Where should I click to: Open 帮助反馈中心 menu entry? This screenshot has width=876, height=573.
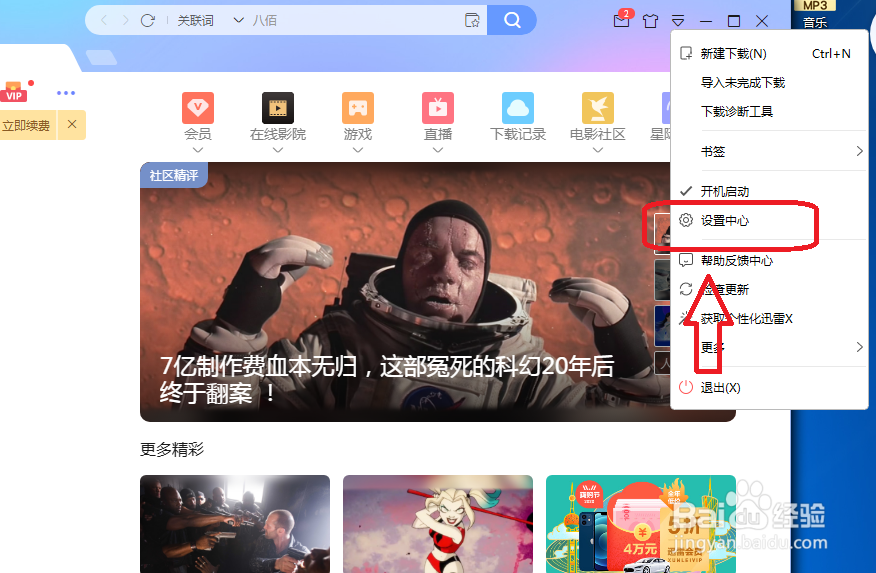click(x=769, y=260)
